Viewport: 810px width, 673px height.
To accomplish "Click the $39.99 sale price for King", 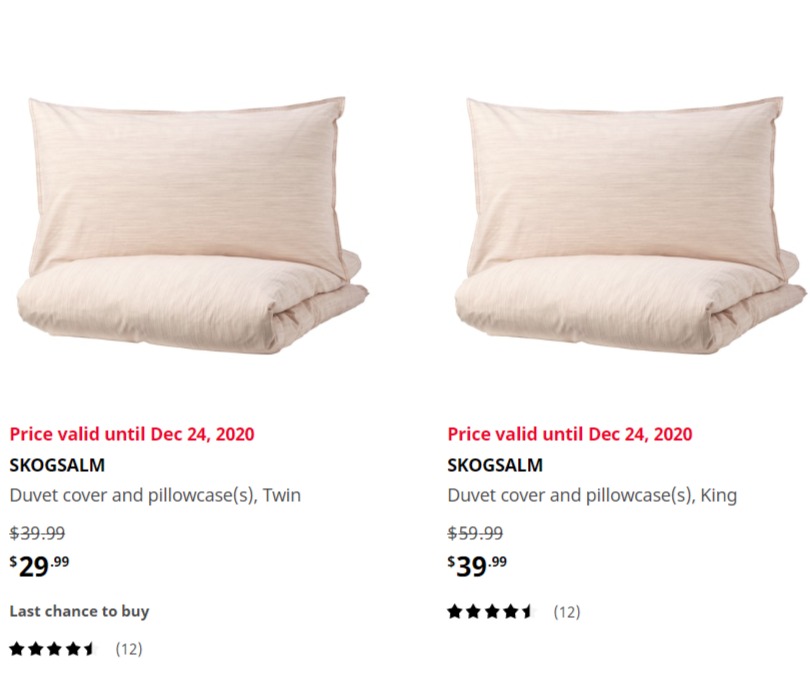I will pyautogui.click(x=477, y=566).
